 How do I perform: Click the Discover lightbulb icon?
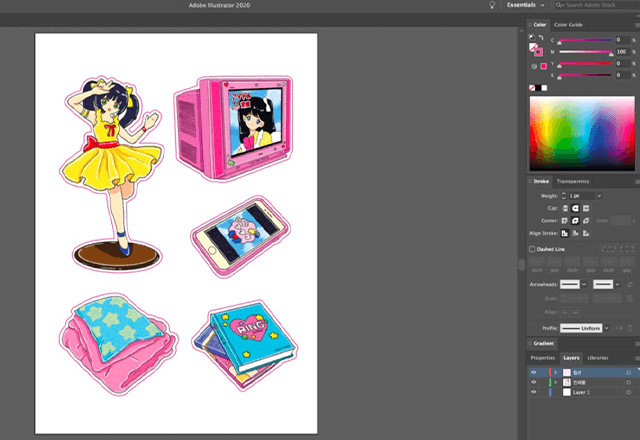(492, 5)
